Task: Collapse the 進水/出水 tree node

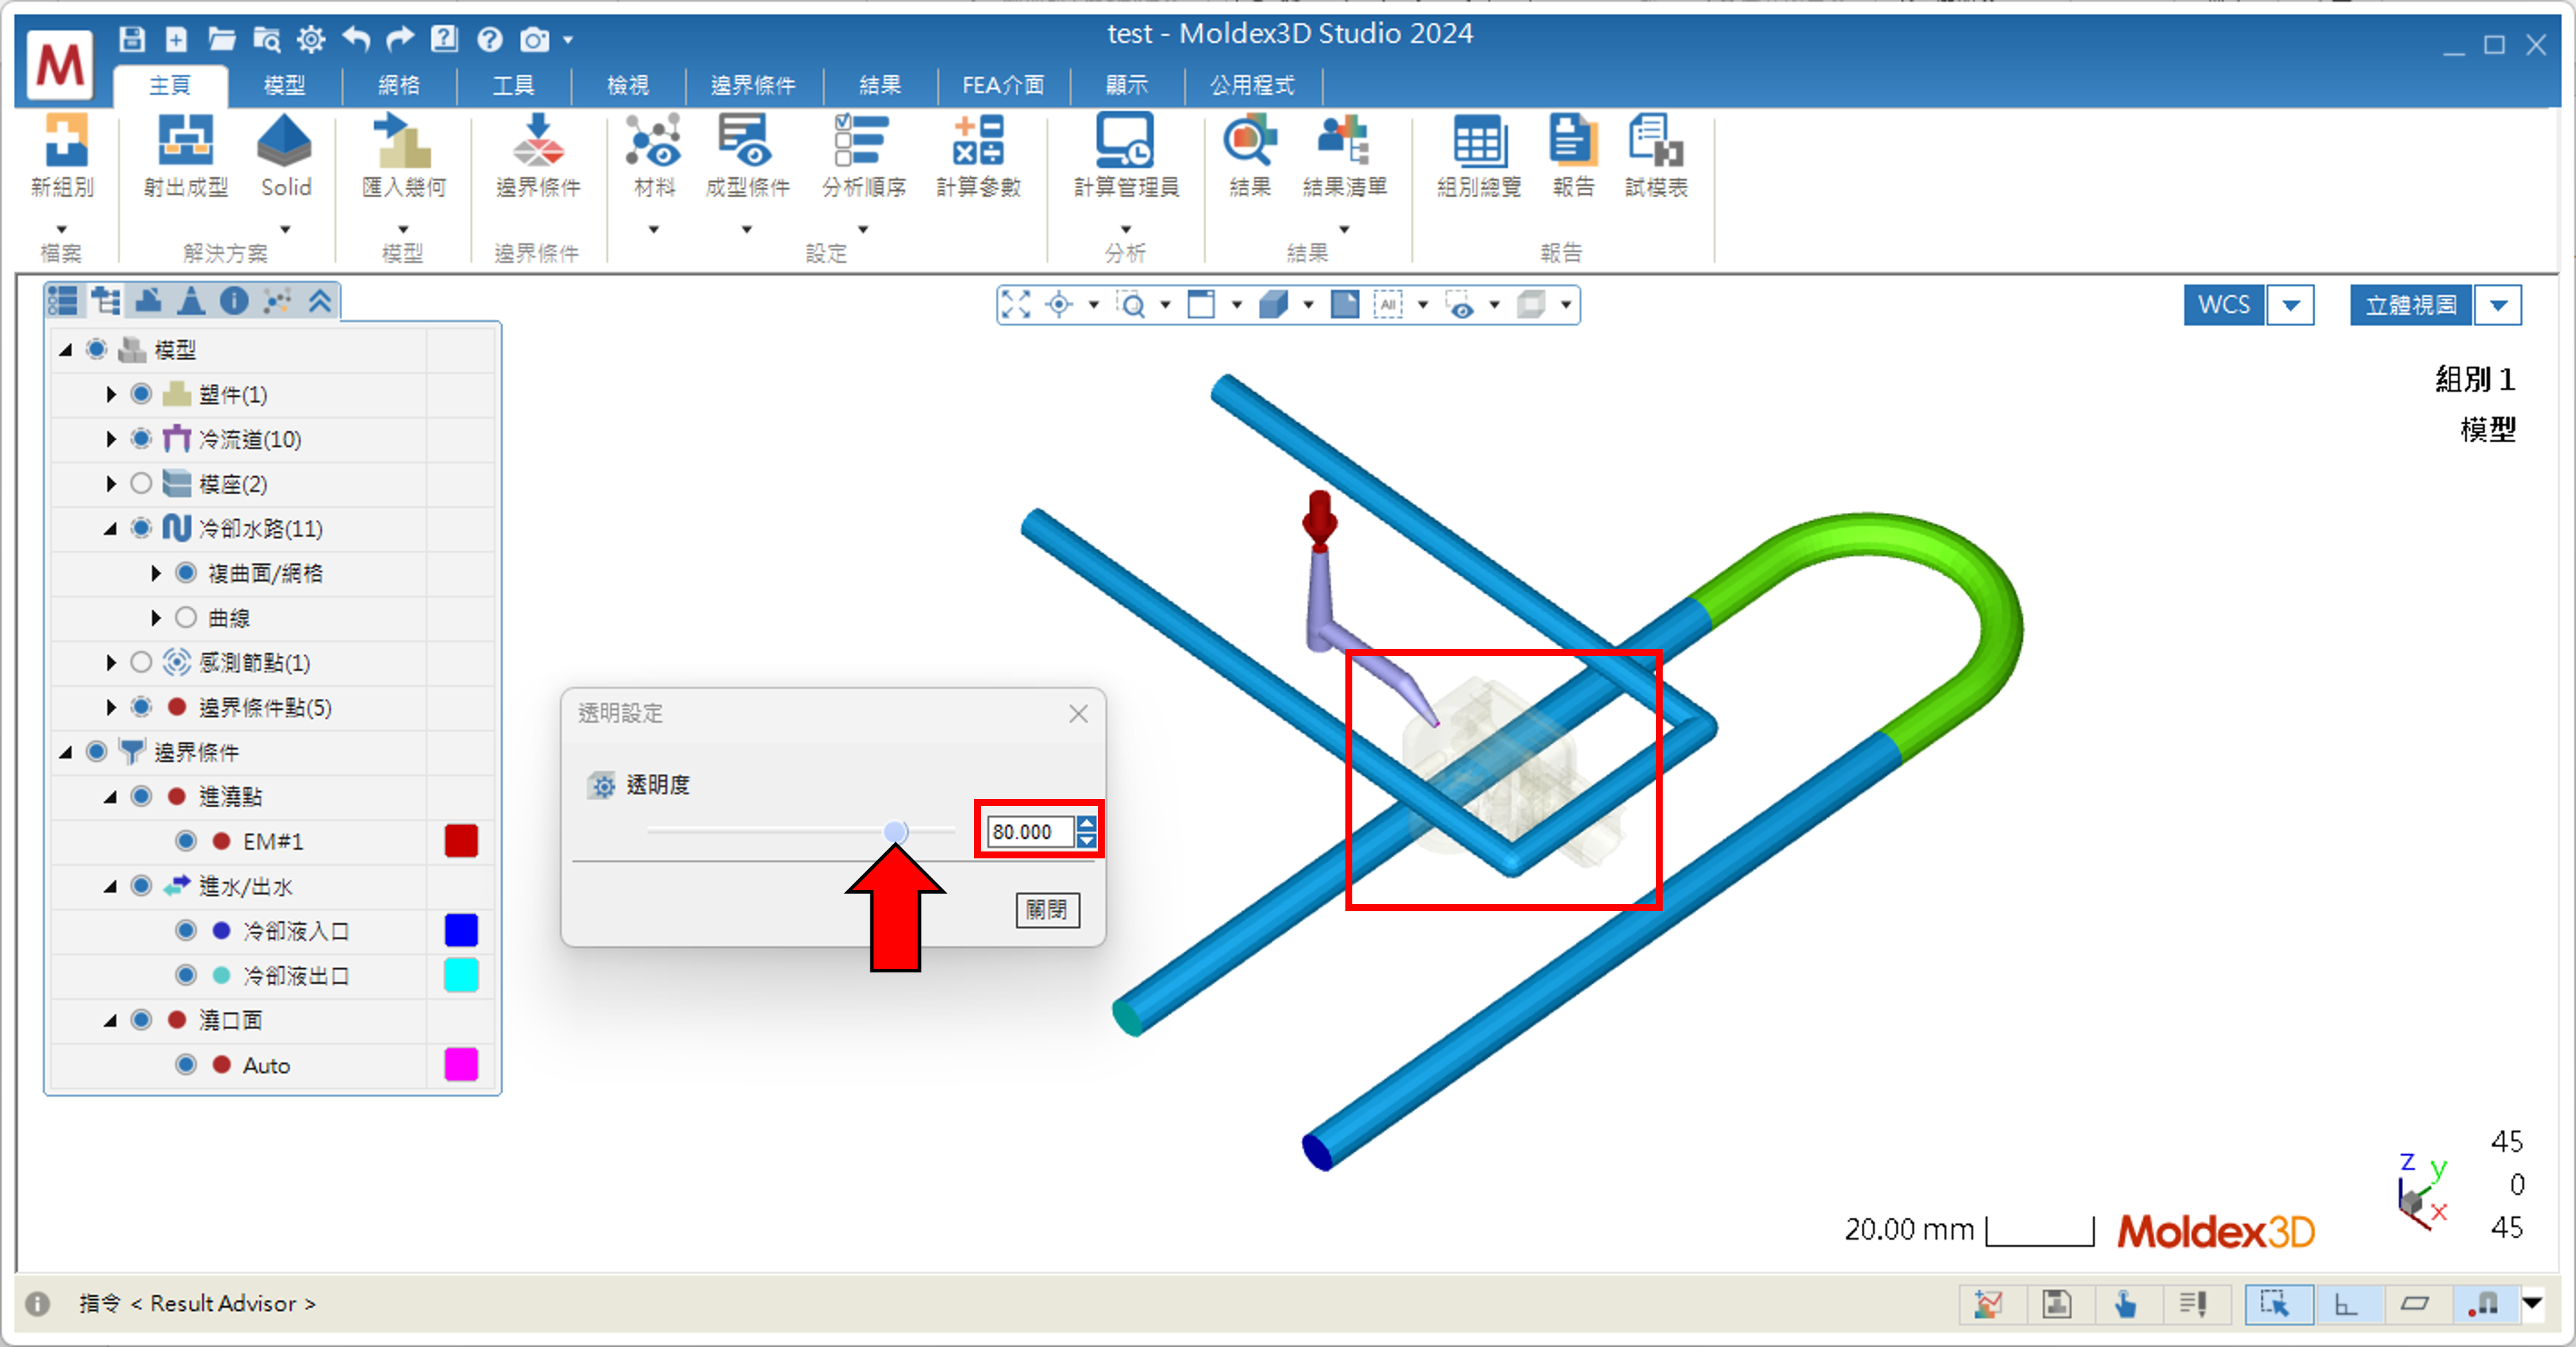Action: 110,887
